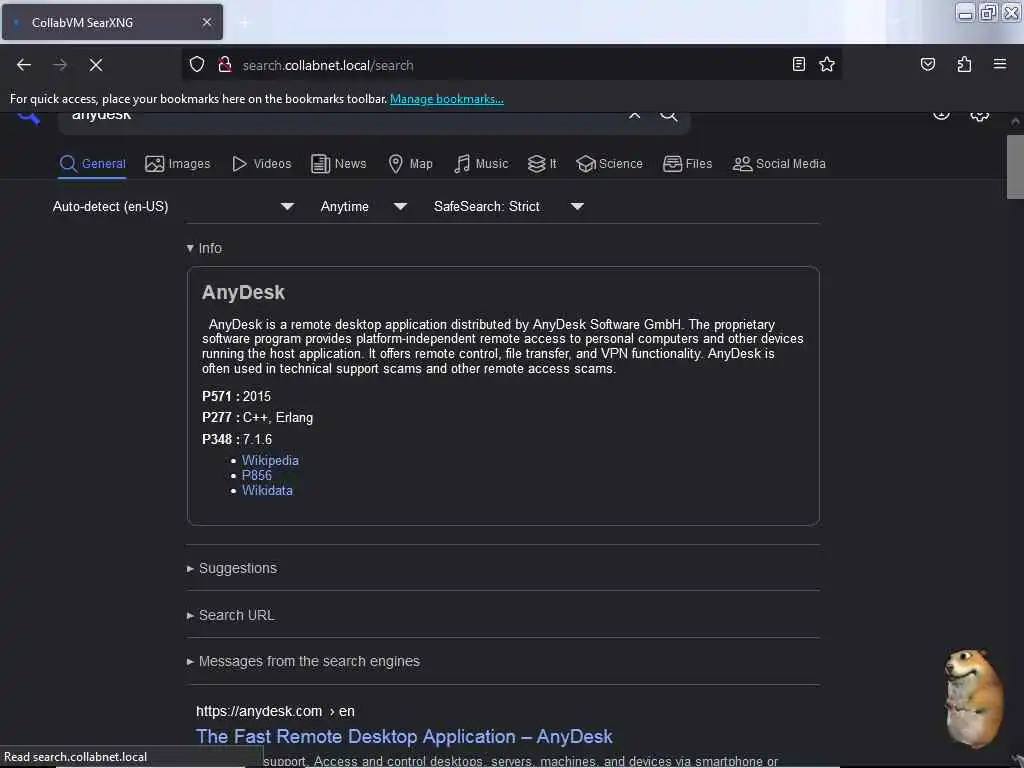Collapse the Info section
The width and height of the screenshot is (1024, 768).
(204, 248)
